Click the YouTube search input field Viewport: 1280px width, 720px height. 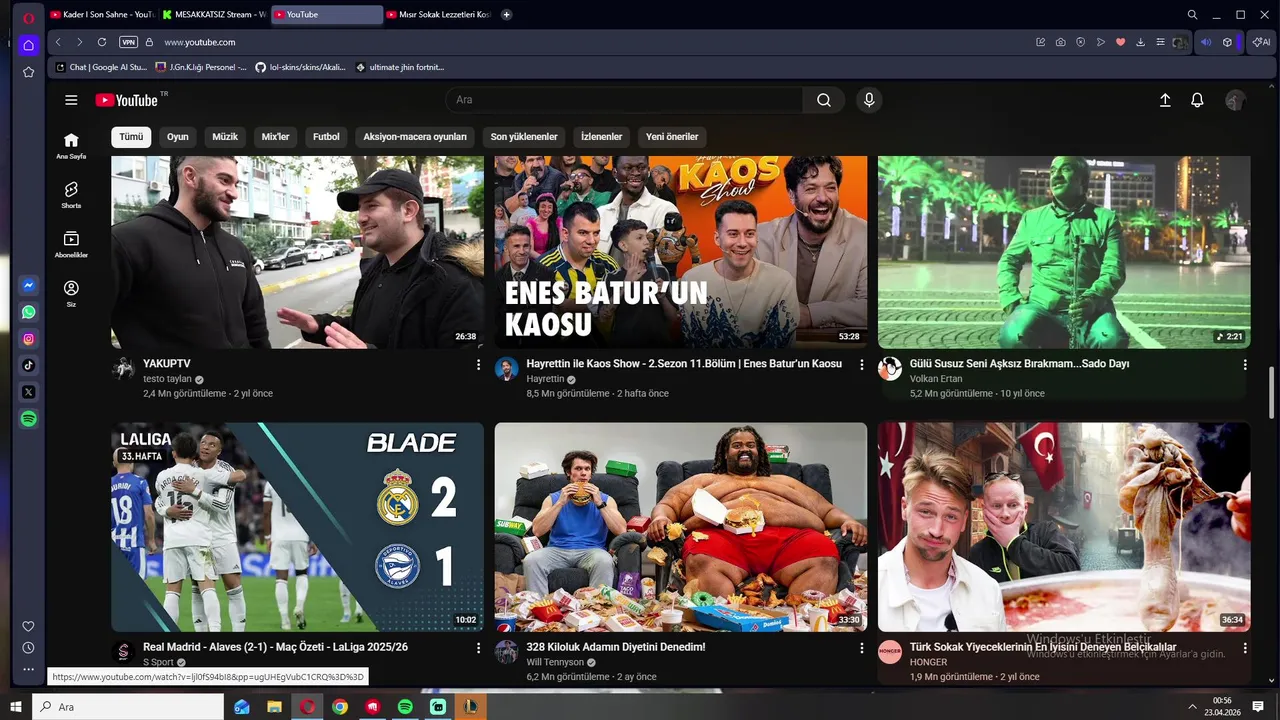pyautogui.click(x=625, y=100)
